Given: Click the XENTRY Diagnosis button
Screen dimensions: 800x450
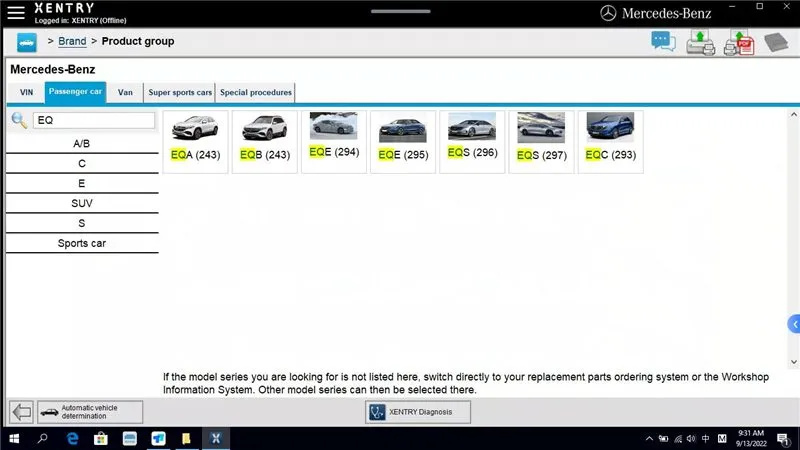Looking at the screenshot, I should pyautogui.click(x=418, y=412).
